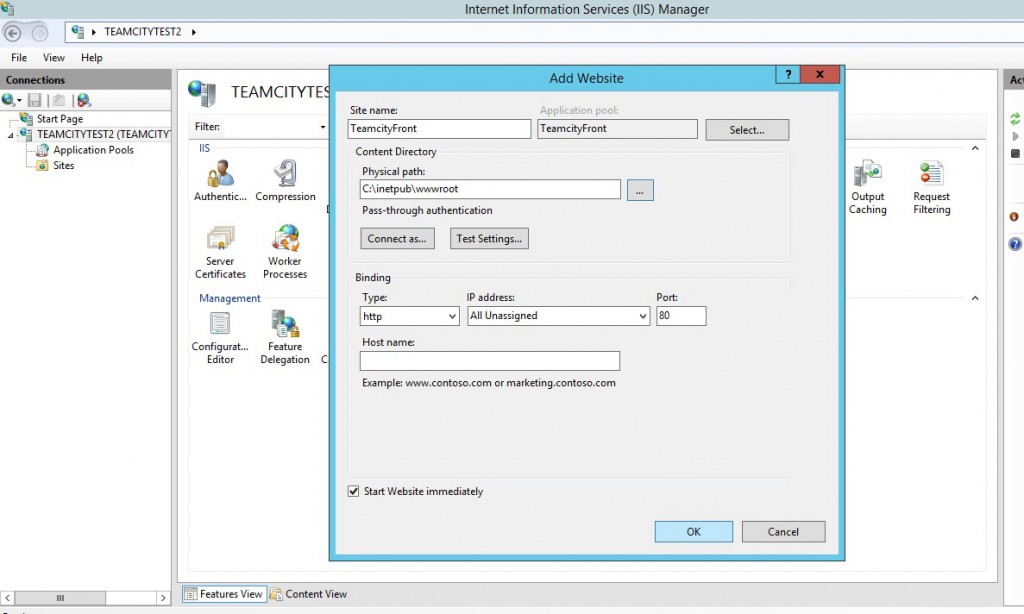Switch to Content View tab
This screenshot has width=1024, height=614.
point(309,594)
